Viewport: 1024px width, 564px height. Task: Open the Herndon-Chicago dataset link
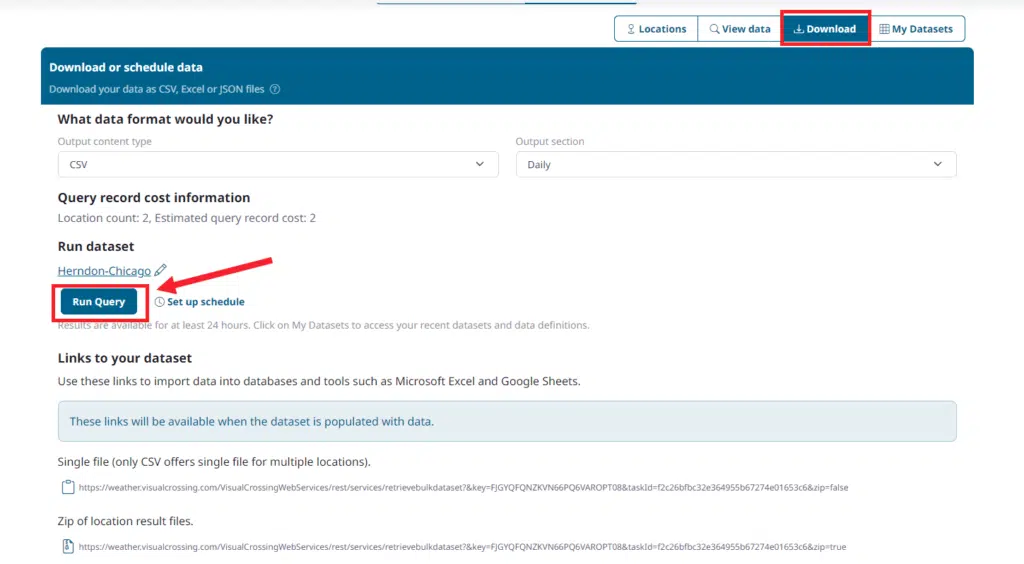104,271
